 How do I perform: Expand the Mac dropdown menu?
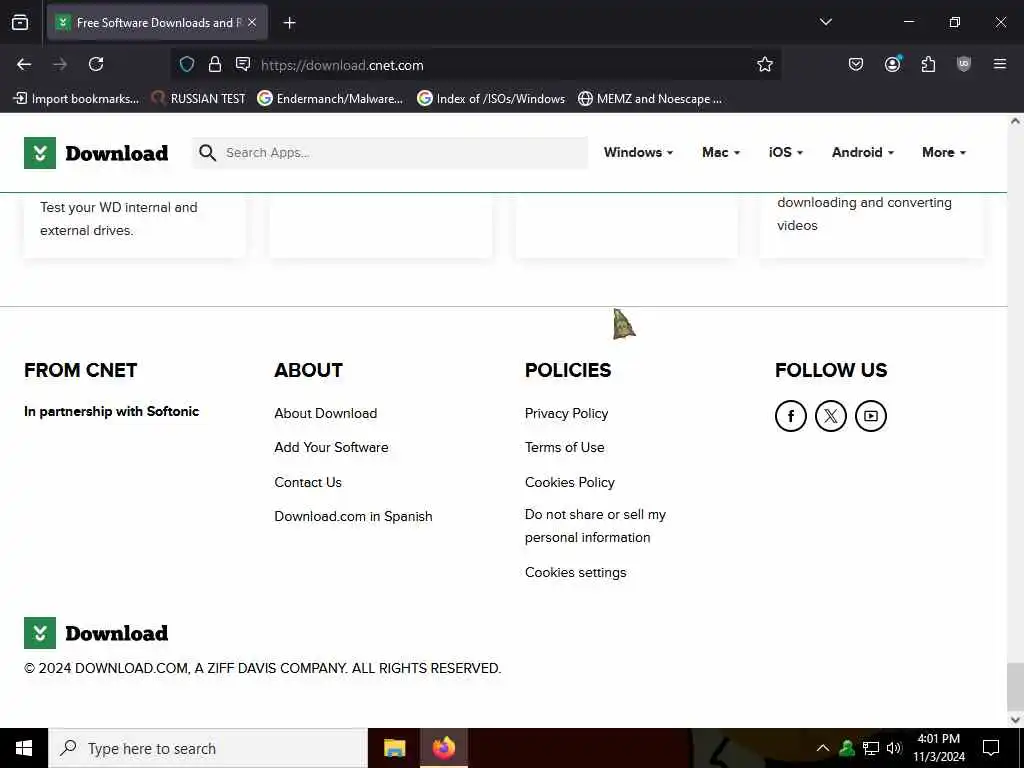pos(721,152)
